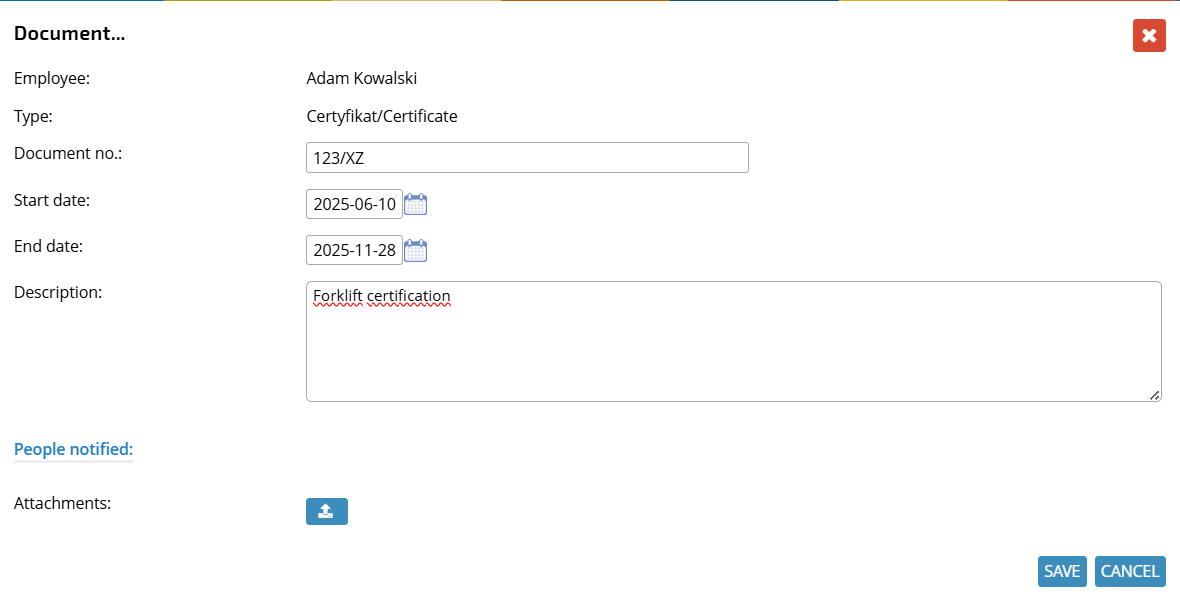The height and width of the screenshot is (597, 1180).
Task: Upload an attachment file
Action: (327, 511)
